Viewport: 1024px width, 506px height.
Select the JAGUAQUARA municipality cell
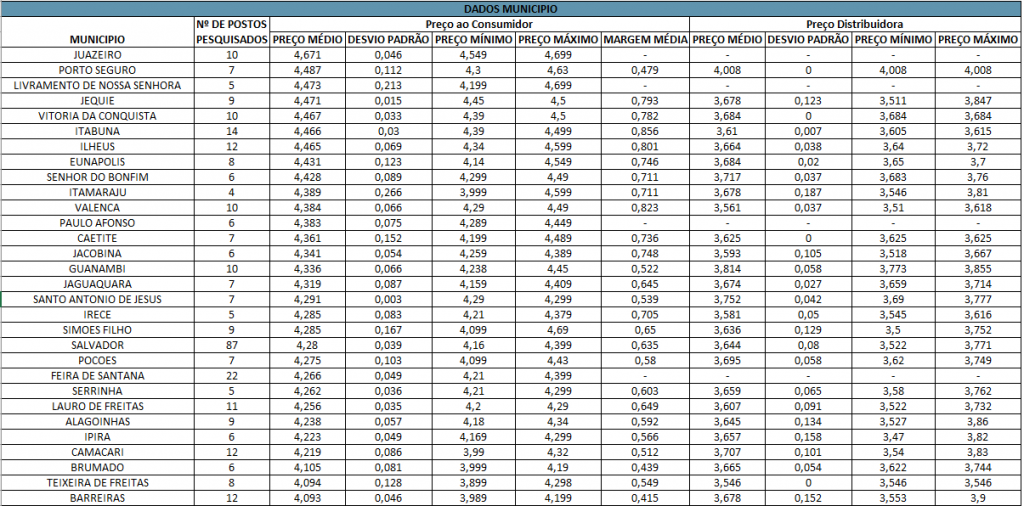click(97, 284)
